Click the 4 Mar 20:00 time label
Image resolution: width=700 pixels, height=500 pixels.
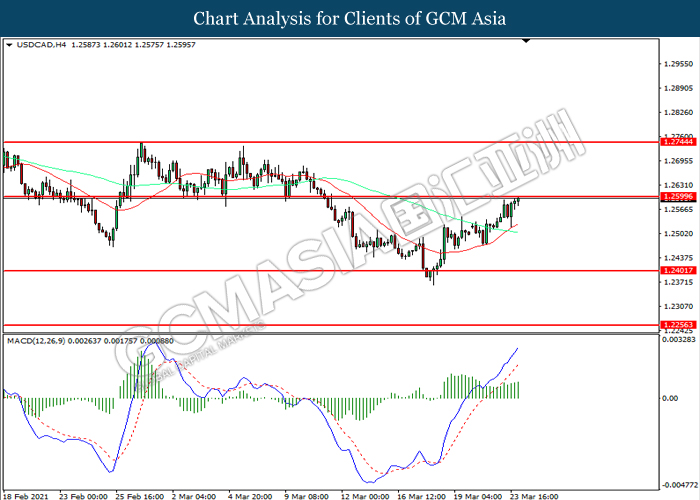pos(250,496)
